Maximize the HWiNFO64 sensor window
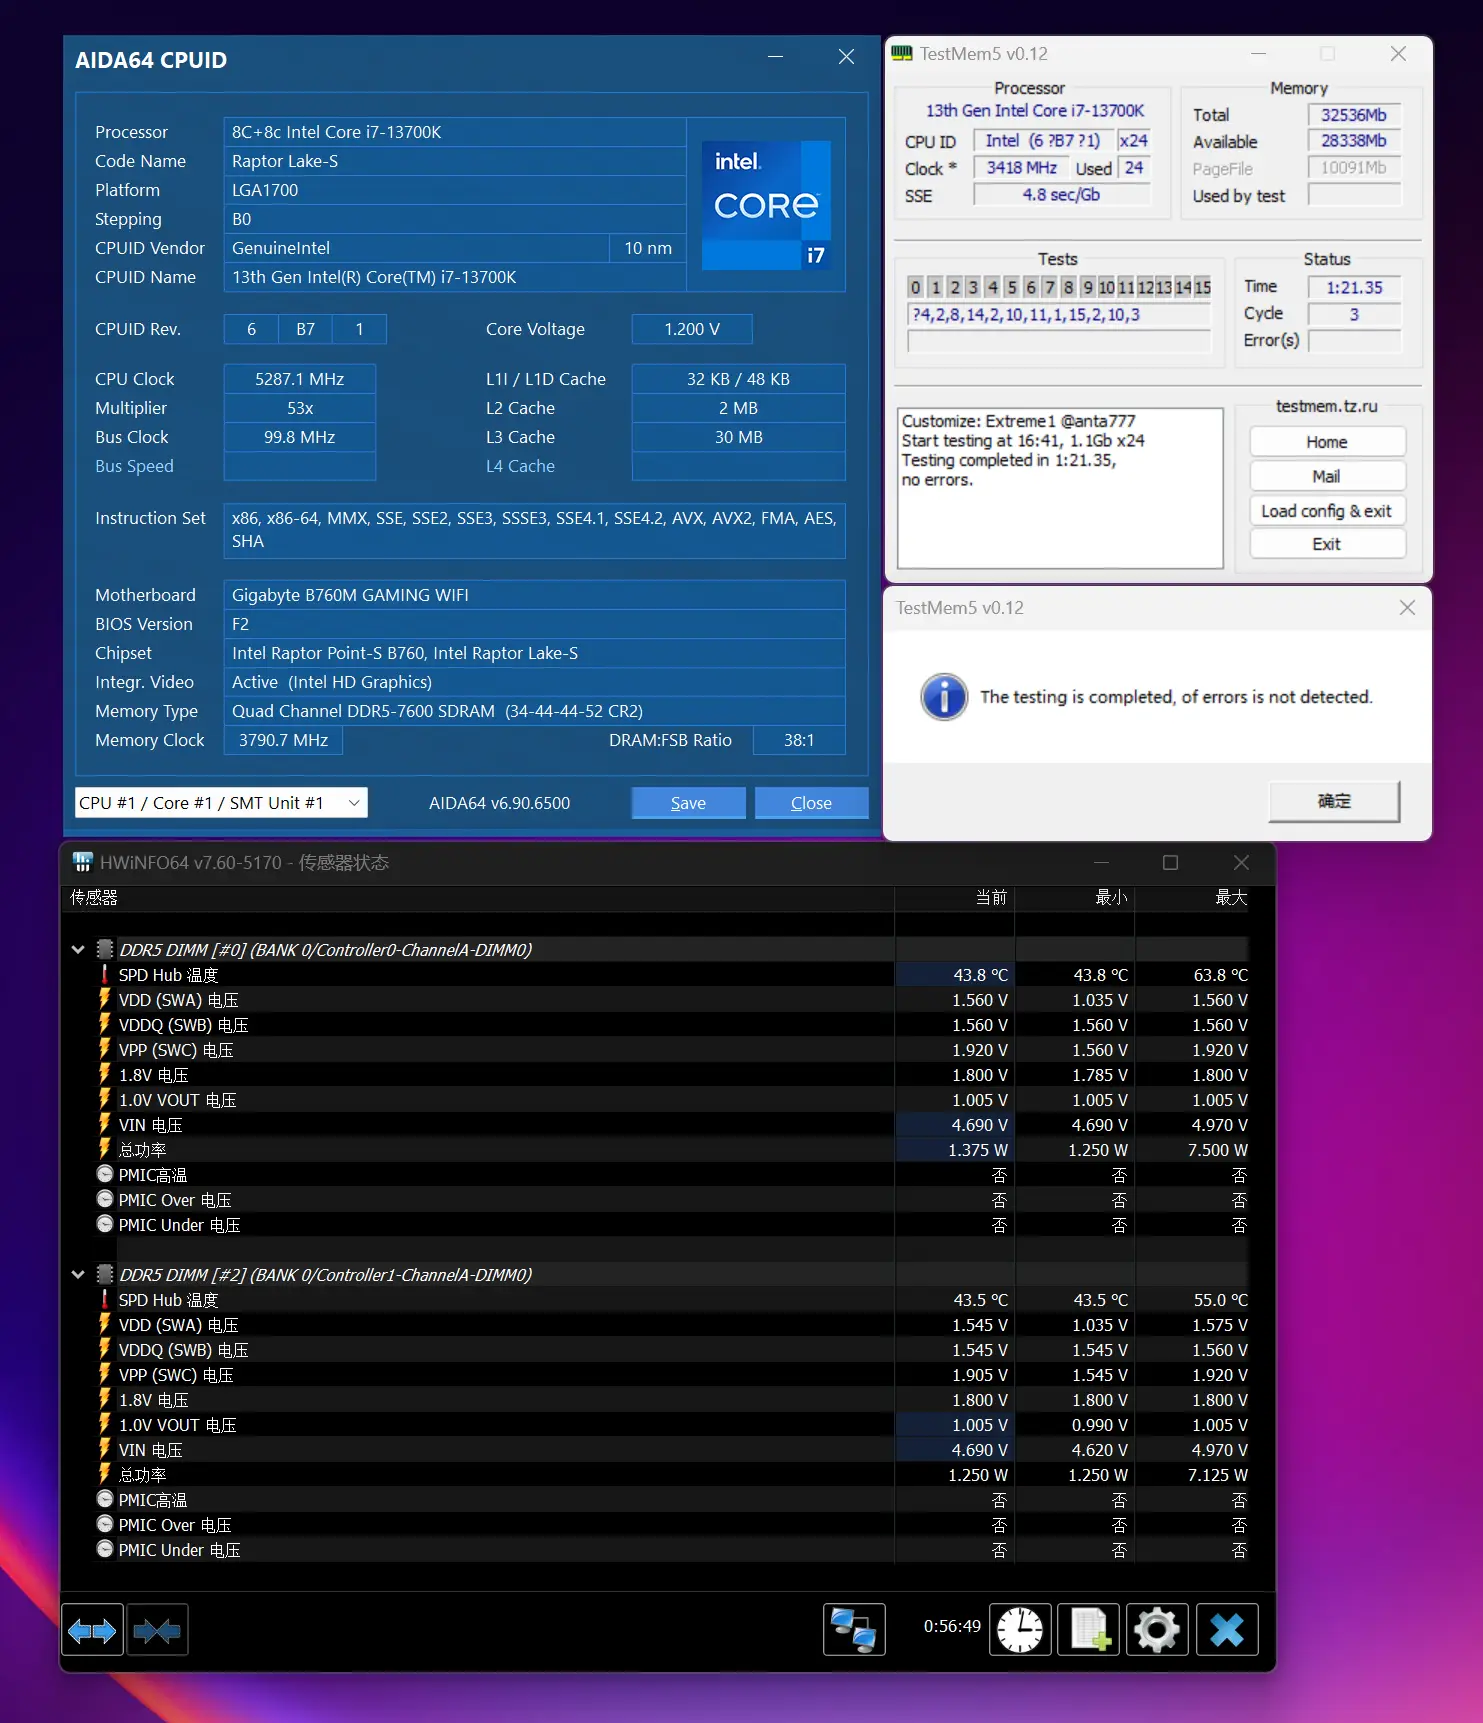 (x=1170, y=862)
